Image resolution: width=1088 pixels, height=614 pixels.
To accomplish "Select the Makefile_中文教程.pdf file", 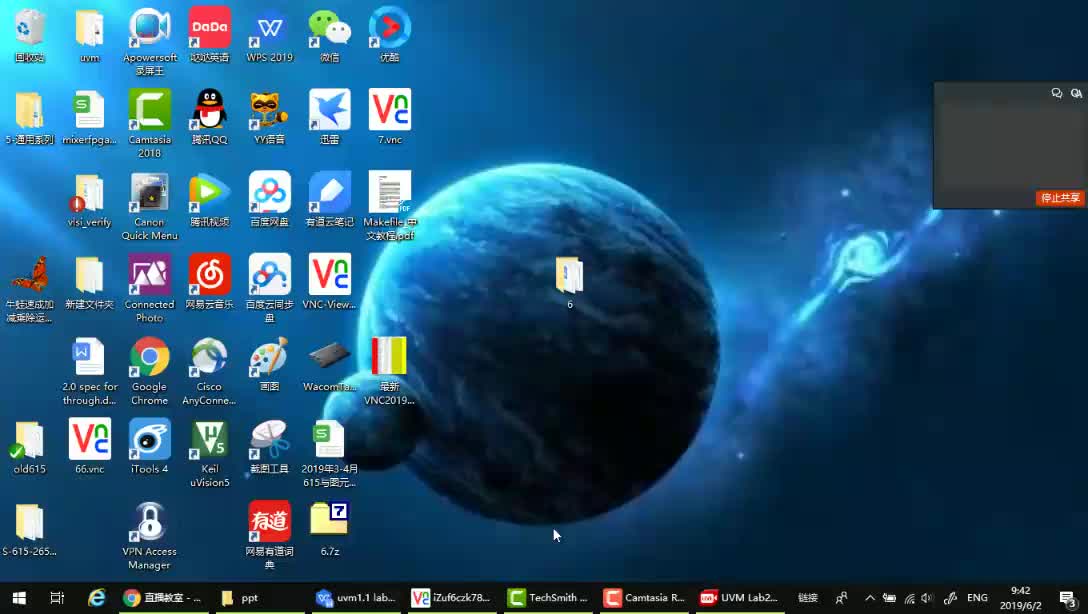I will 389,205.
